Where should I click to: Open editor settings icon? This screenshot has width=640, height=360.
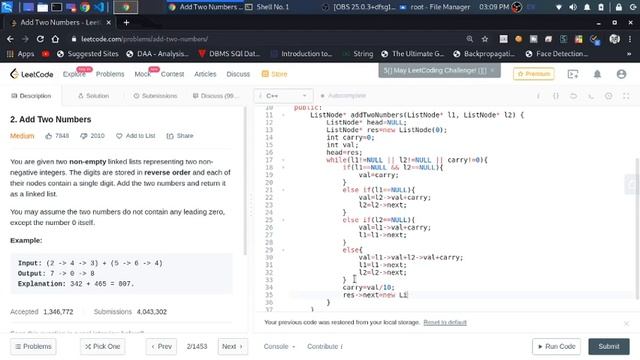(609, 96)
